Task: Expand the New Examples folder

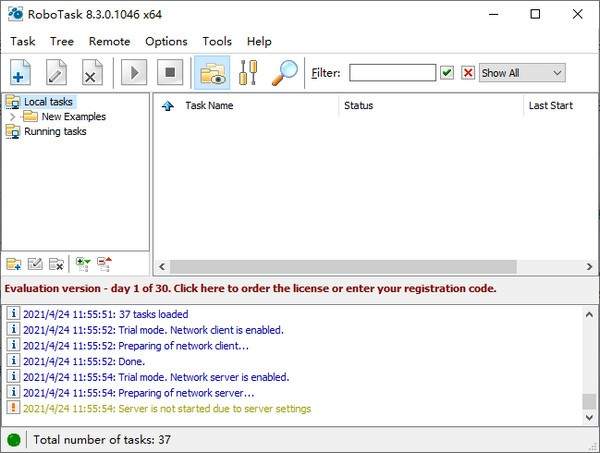Action: [12, 117]
